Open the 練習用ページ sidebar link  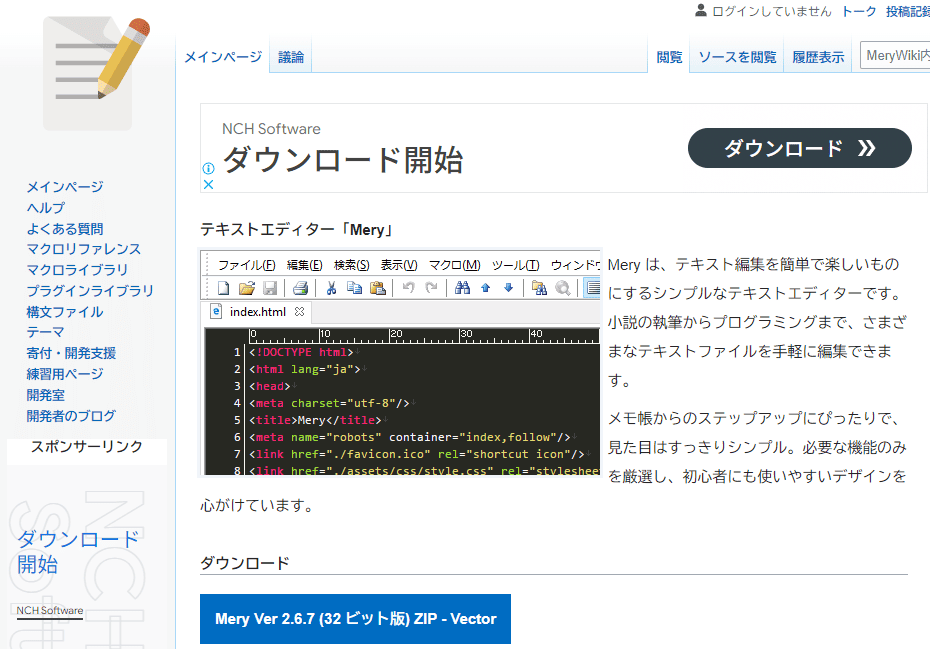[65, 374]
